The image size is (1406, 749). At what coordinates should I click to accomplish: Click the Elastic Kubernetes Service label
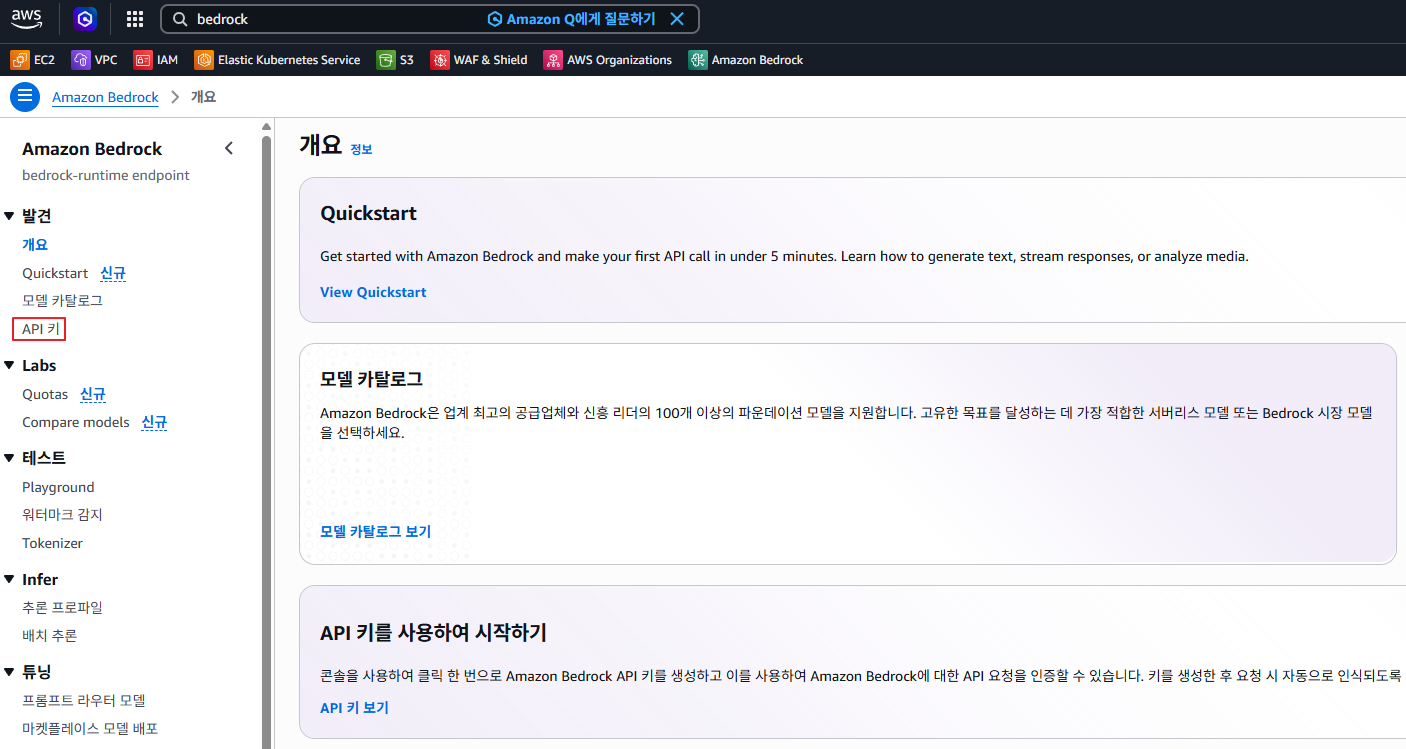coord(289,60)
